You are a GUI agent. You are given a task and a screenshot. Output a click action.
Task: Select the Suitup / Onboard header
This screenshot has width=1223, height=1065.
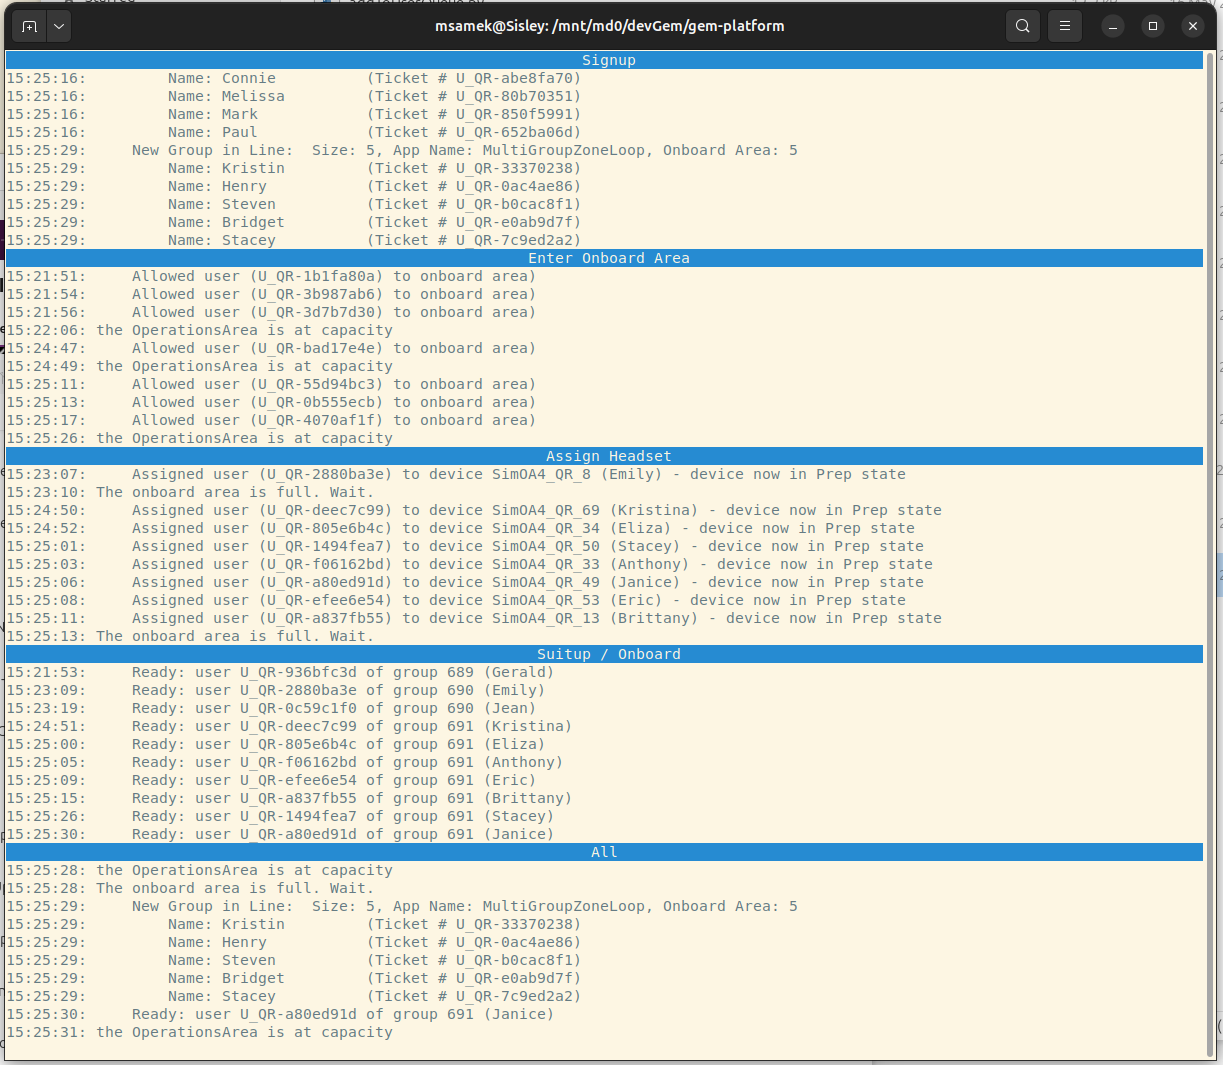point(608,654)
